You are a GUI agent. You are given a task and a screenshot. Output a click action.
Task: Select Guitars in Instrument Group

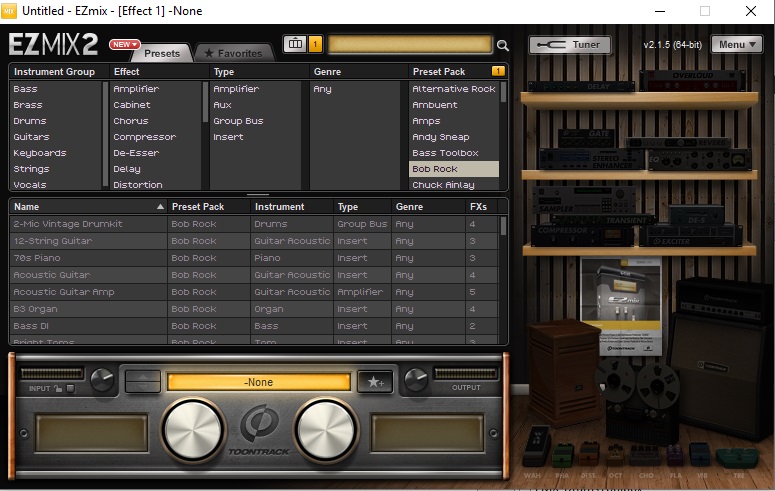coord(32,137)
